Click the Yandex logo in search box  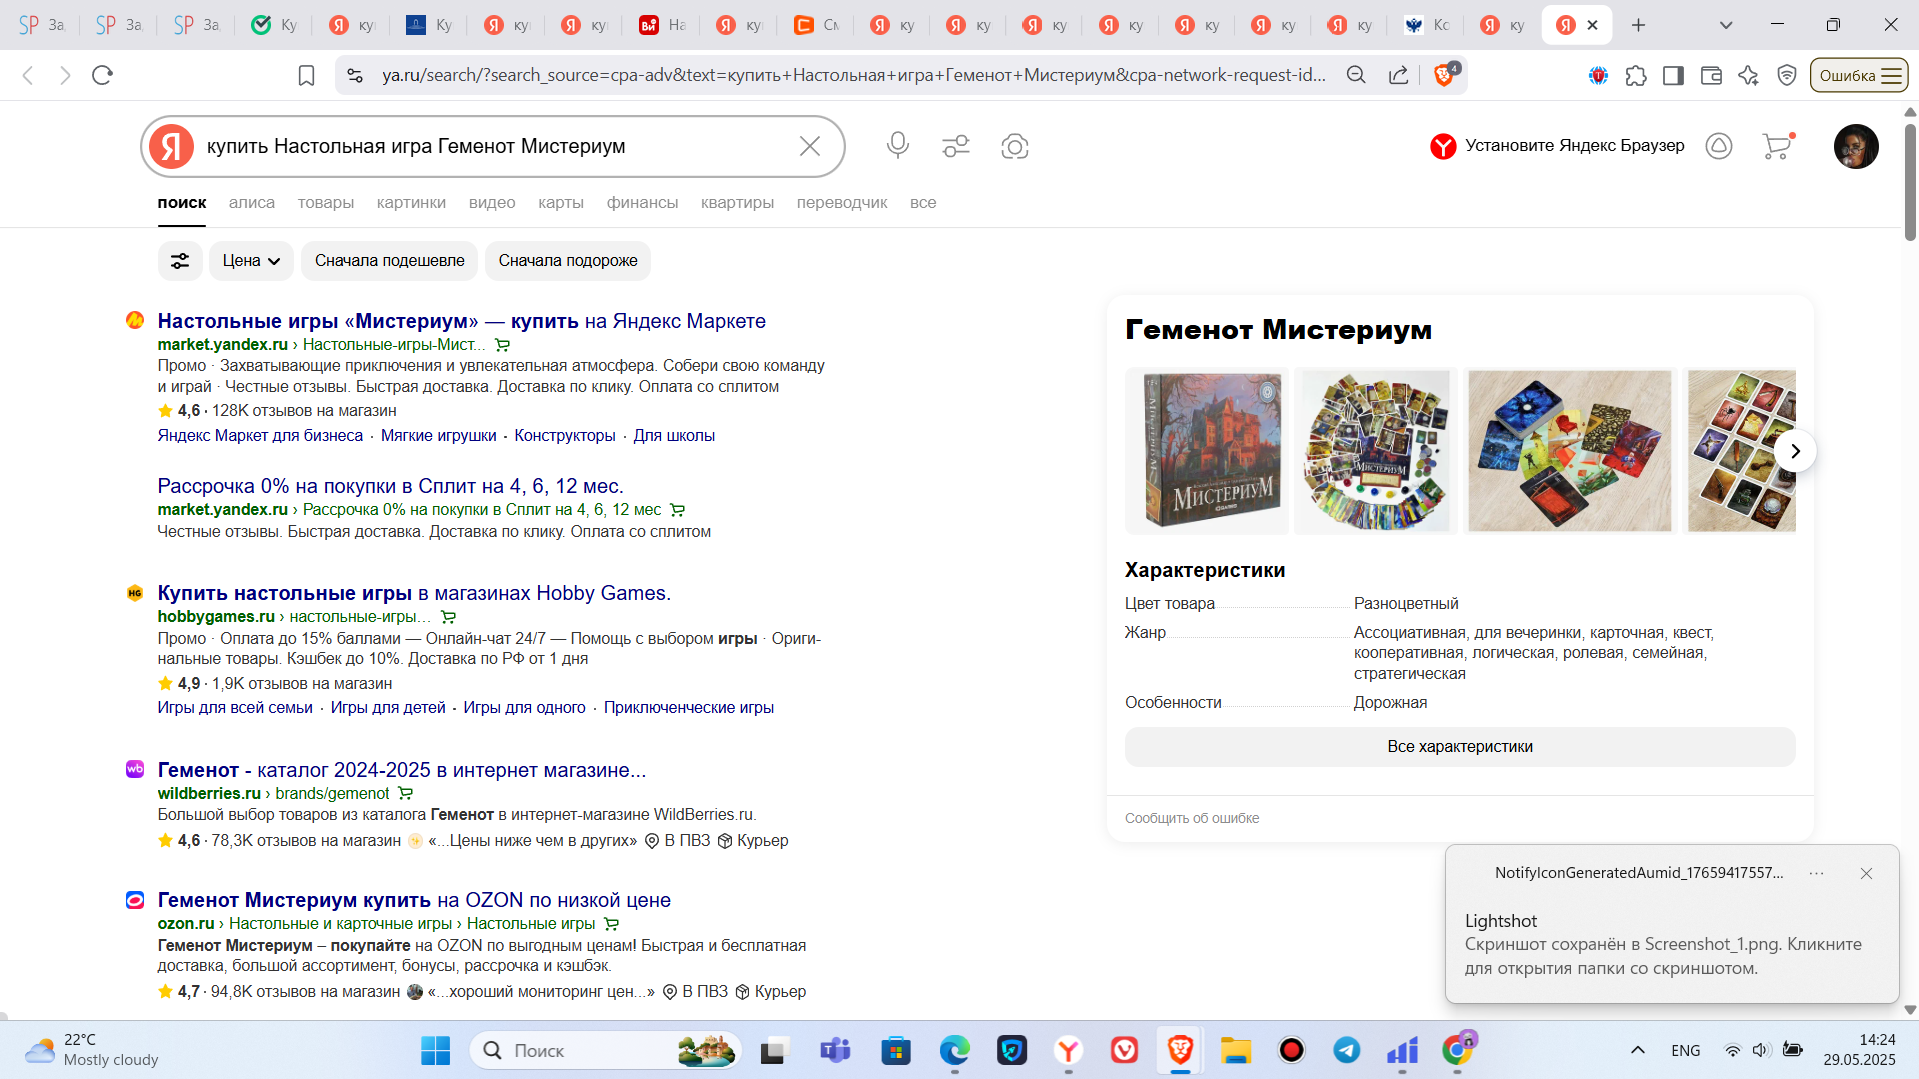click(x=172, y=146)
